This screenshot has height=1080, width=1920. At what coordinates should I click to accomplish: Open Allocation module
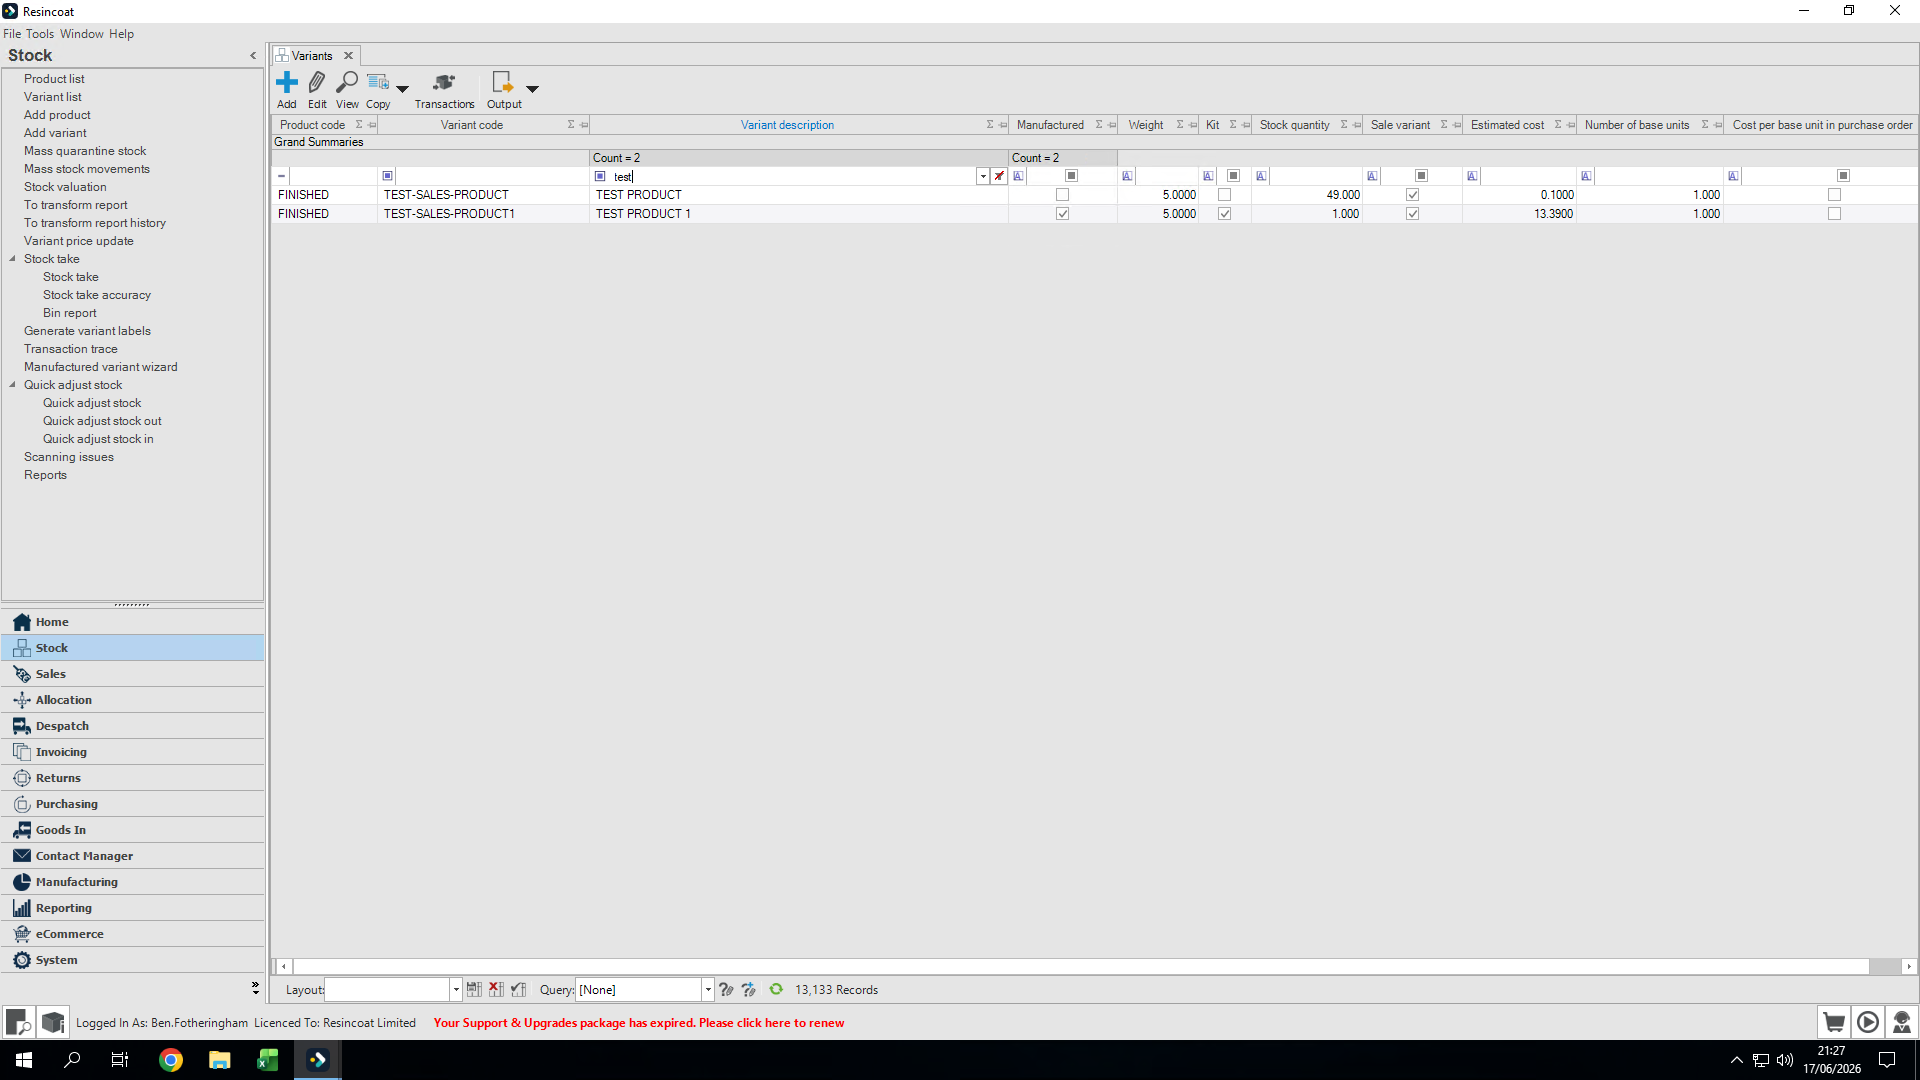133,700
